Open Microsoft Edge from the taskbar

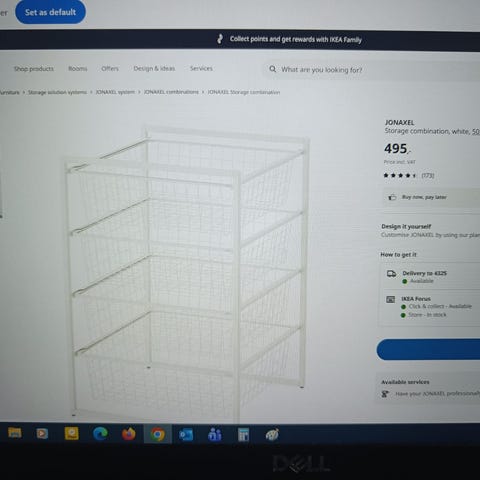(100, 434)
